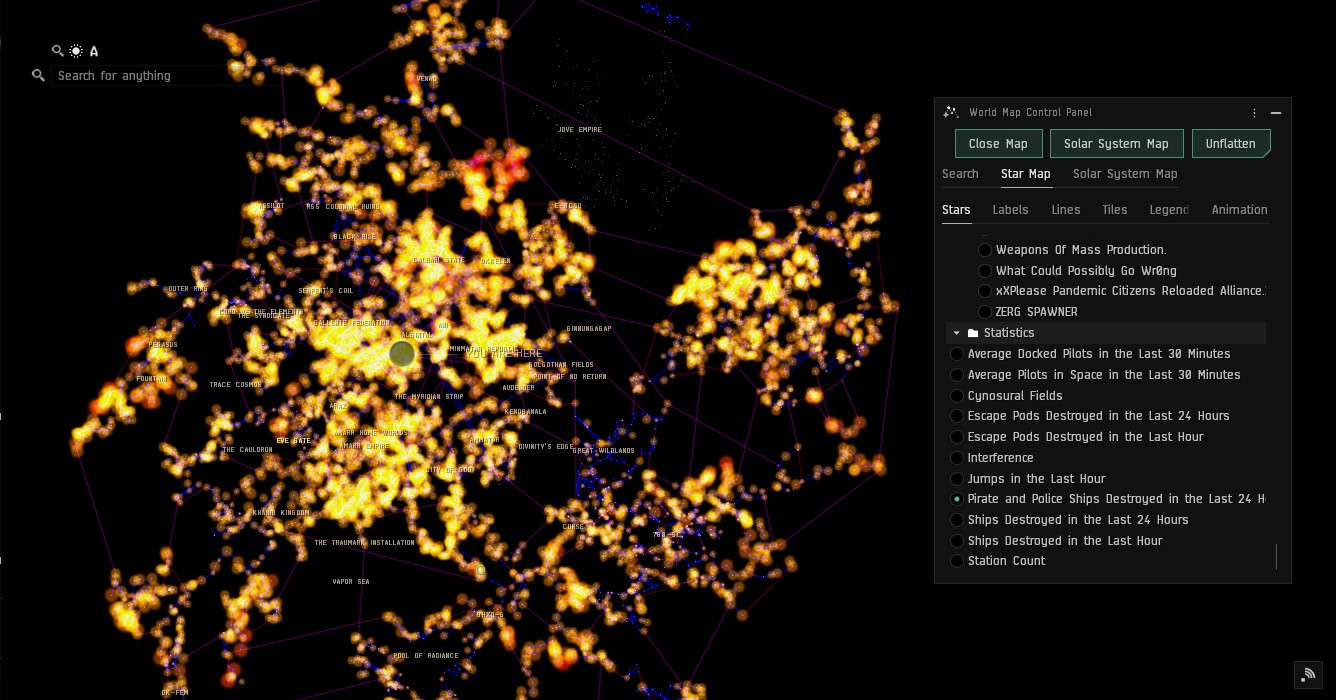The width and height of the screenshot is (1336, 700).
Task: Click the green-ringed system marker near Curse
Action: click(480, 570)
